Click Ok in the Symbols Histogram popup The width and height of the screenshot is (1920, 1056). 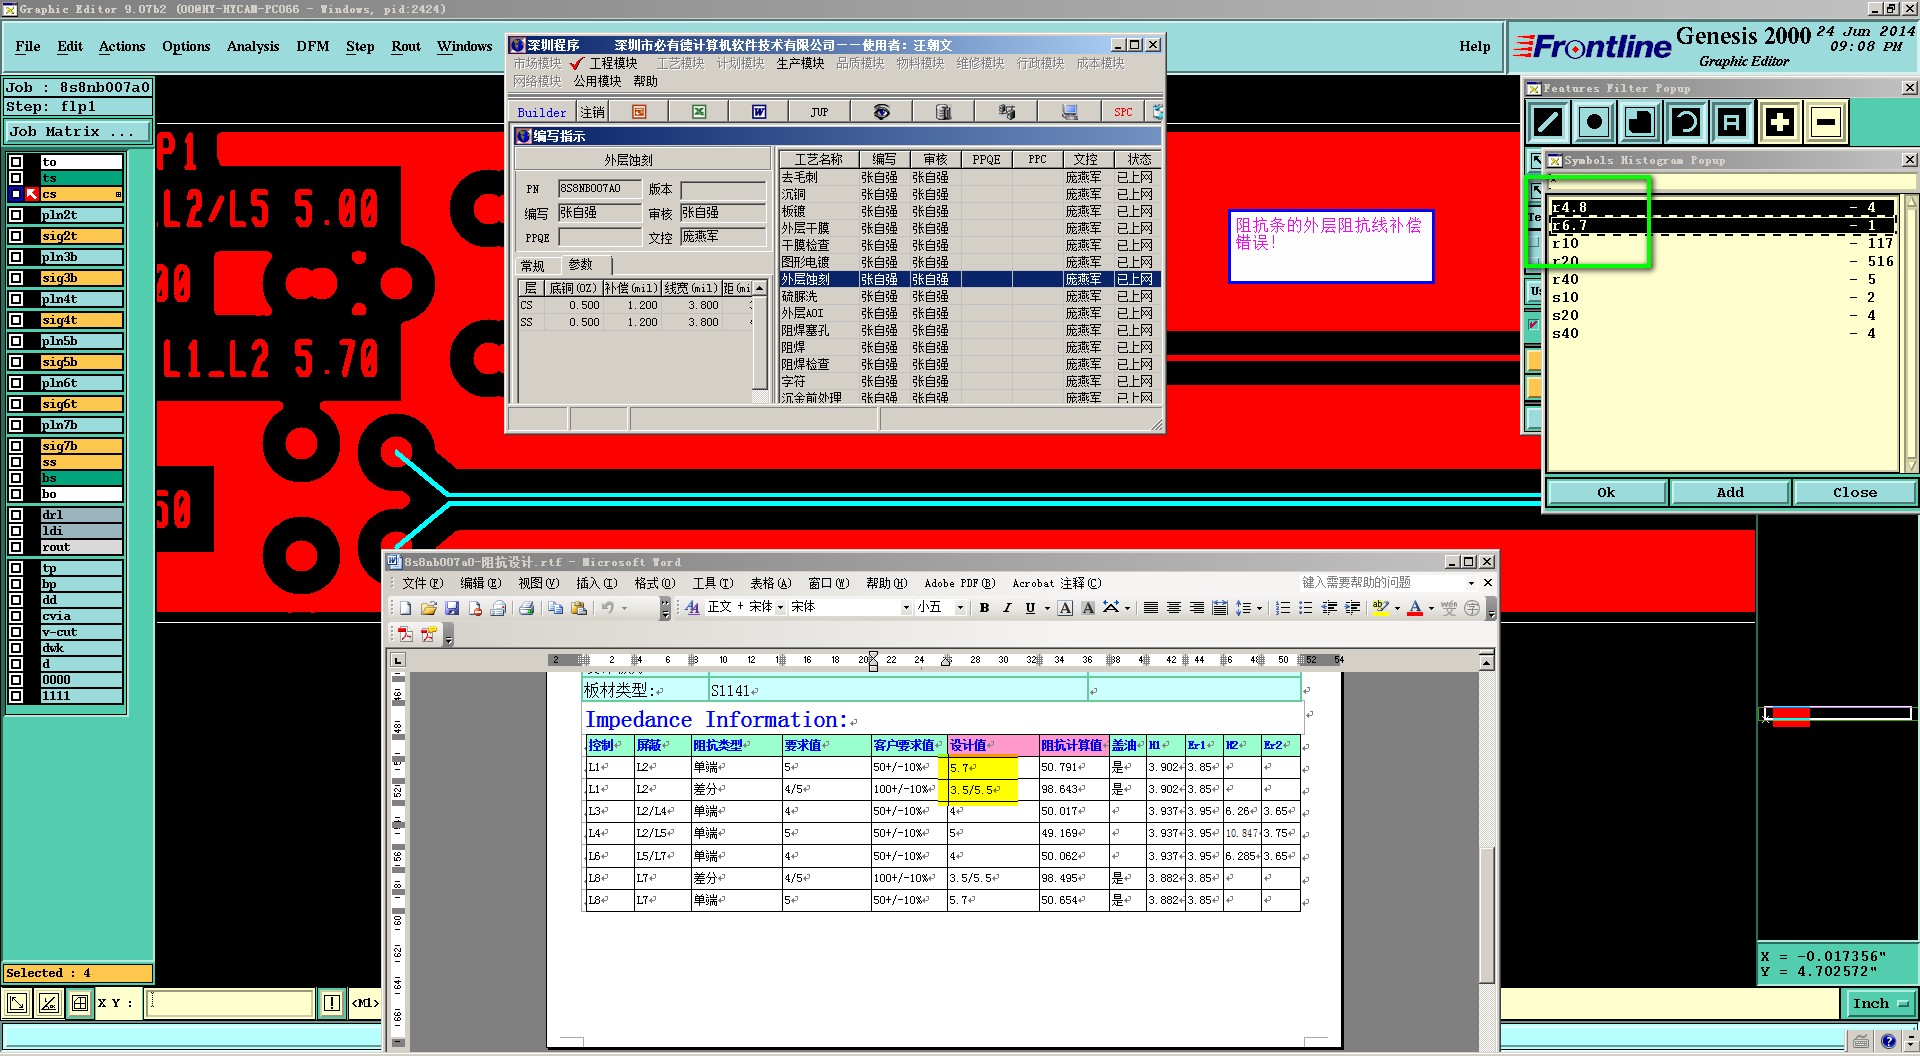pyautogui.click(x=1606, y=492)
